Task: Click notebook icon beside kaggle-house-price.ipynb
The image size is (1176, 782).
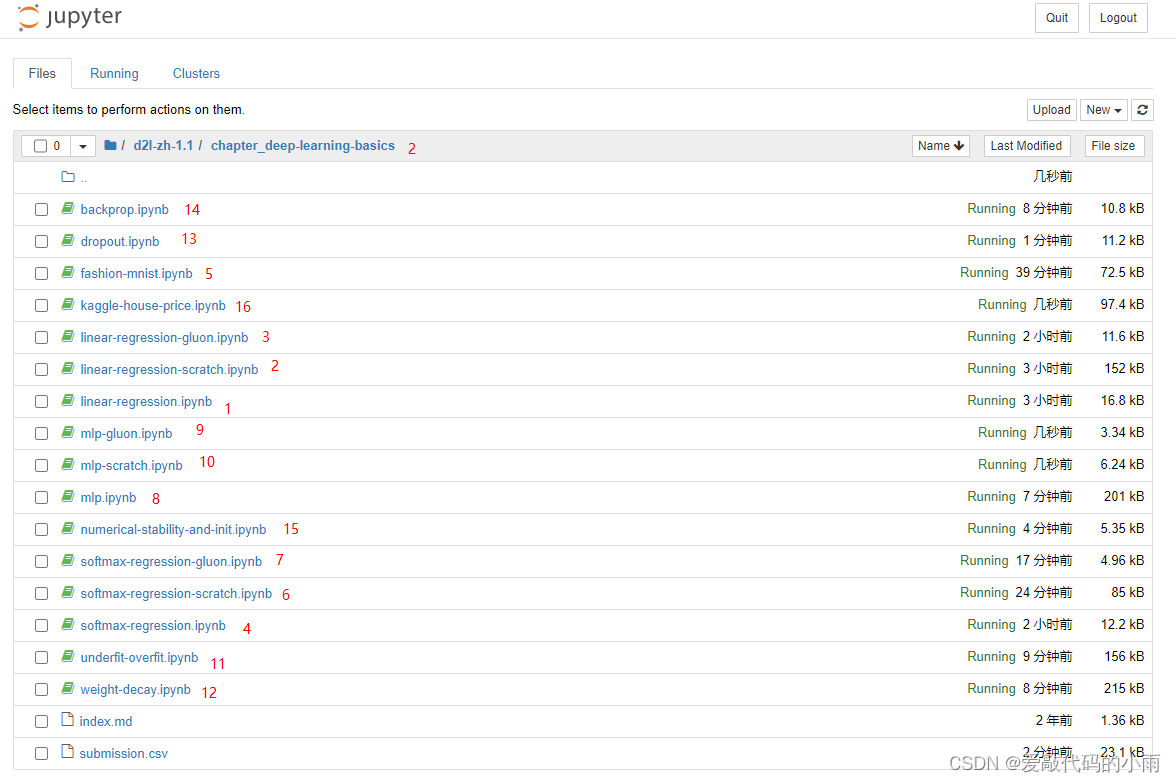Action: (68, 304)
